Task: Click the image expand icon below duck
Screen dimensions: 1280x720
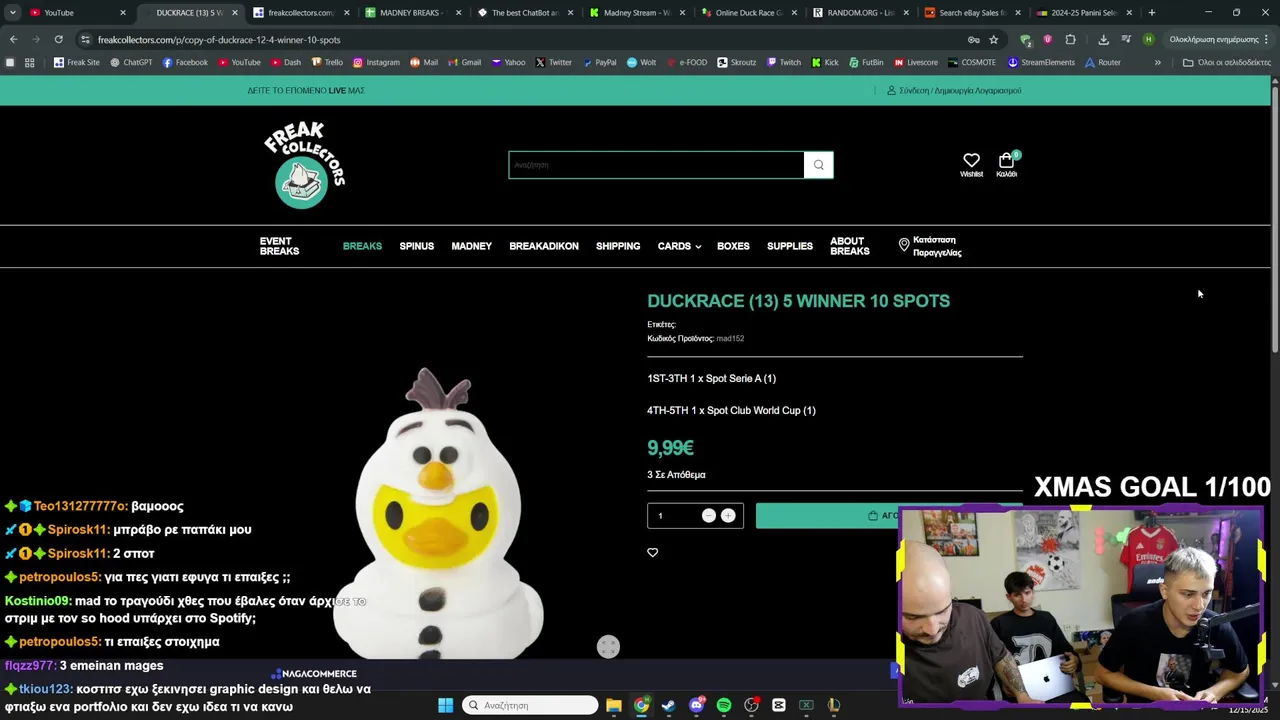Action: (x=608, y=646)
